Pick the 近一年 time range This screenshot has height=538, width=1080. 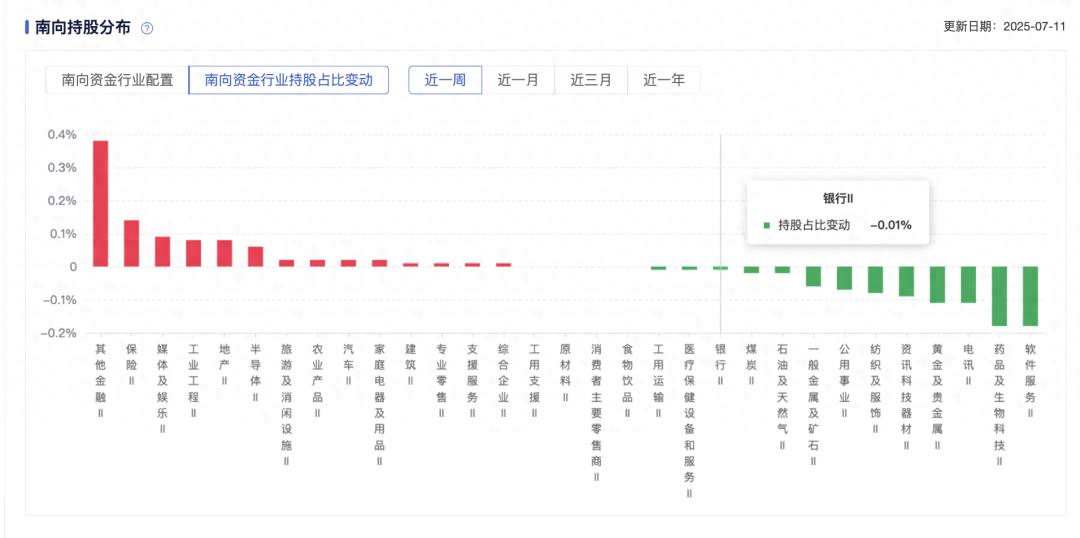[664, 80]
